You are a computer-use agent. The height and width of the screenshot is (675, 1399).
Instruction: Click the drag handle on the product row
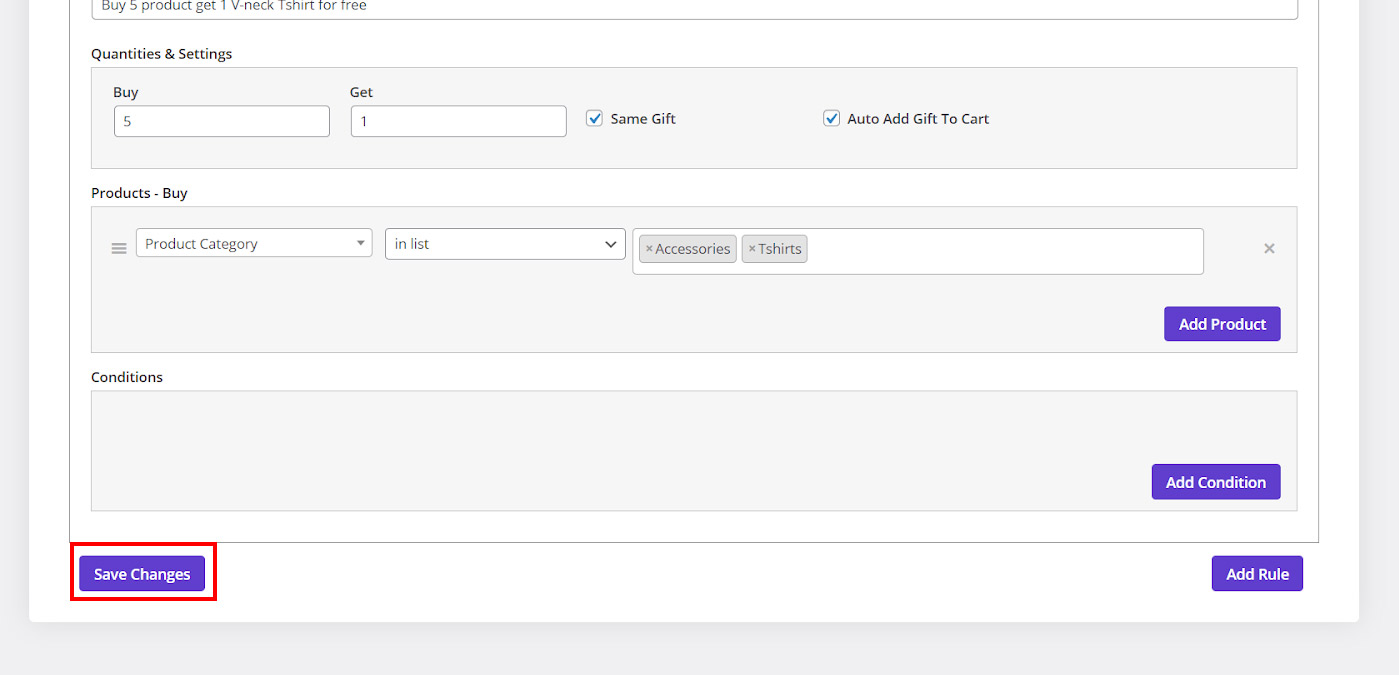(119, 249)
